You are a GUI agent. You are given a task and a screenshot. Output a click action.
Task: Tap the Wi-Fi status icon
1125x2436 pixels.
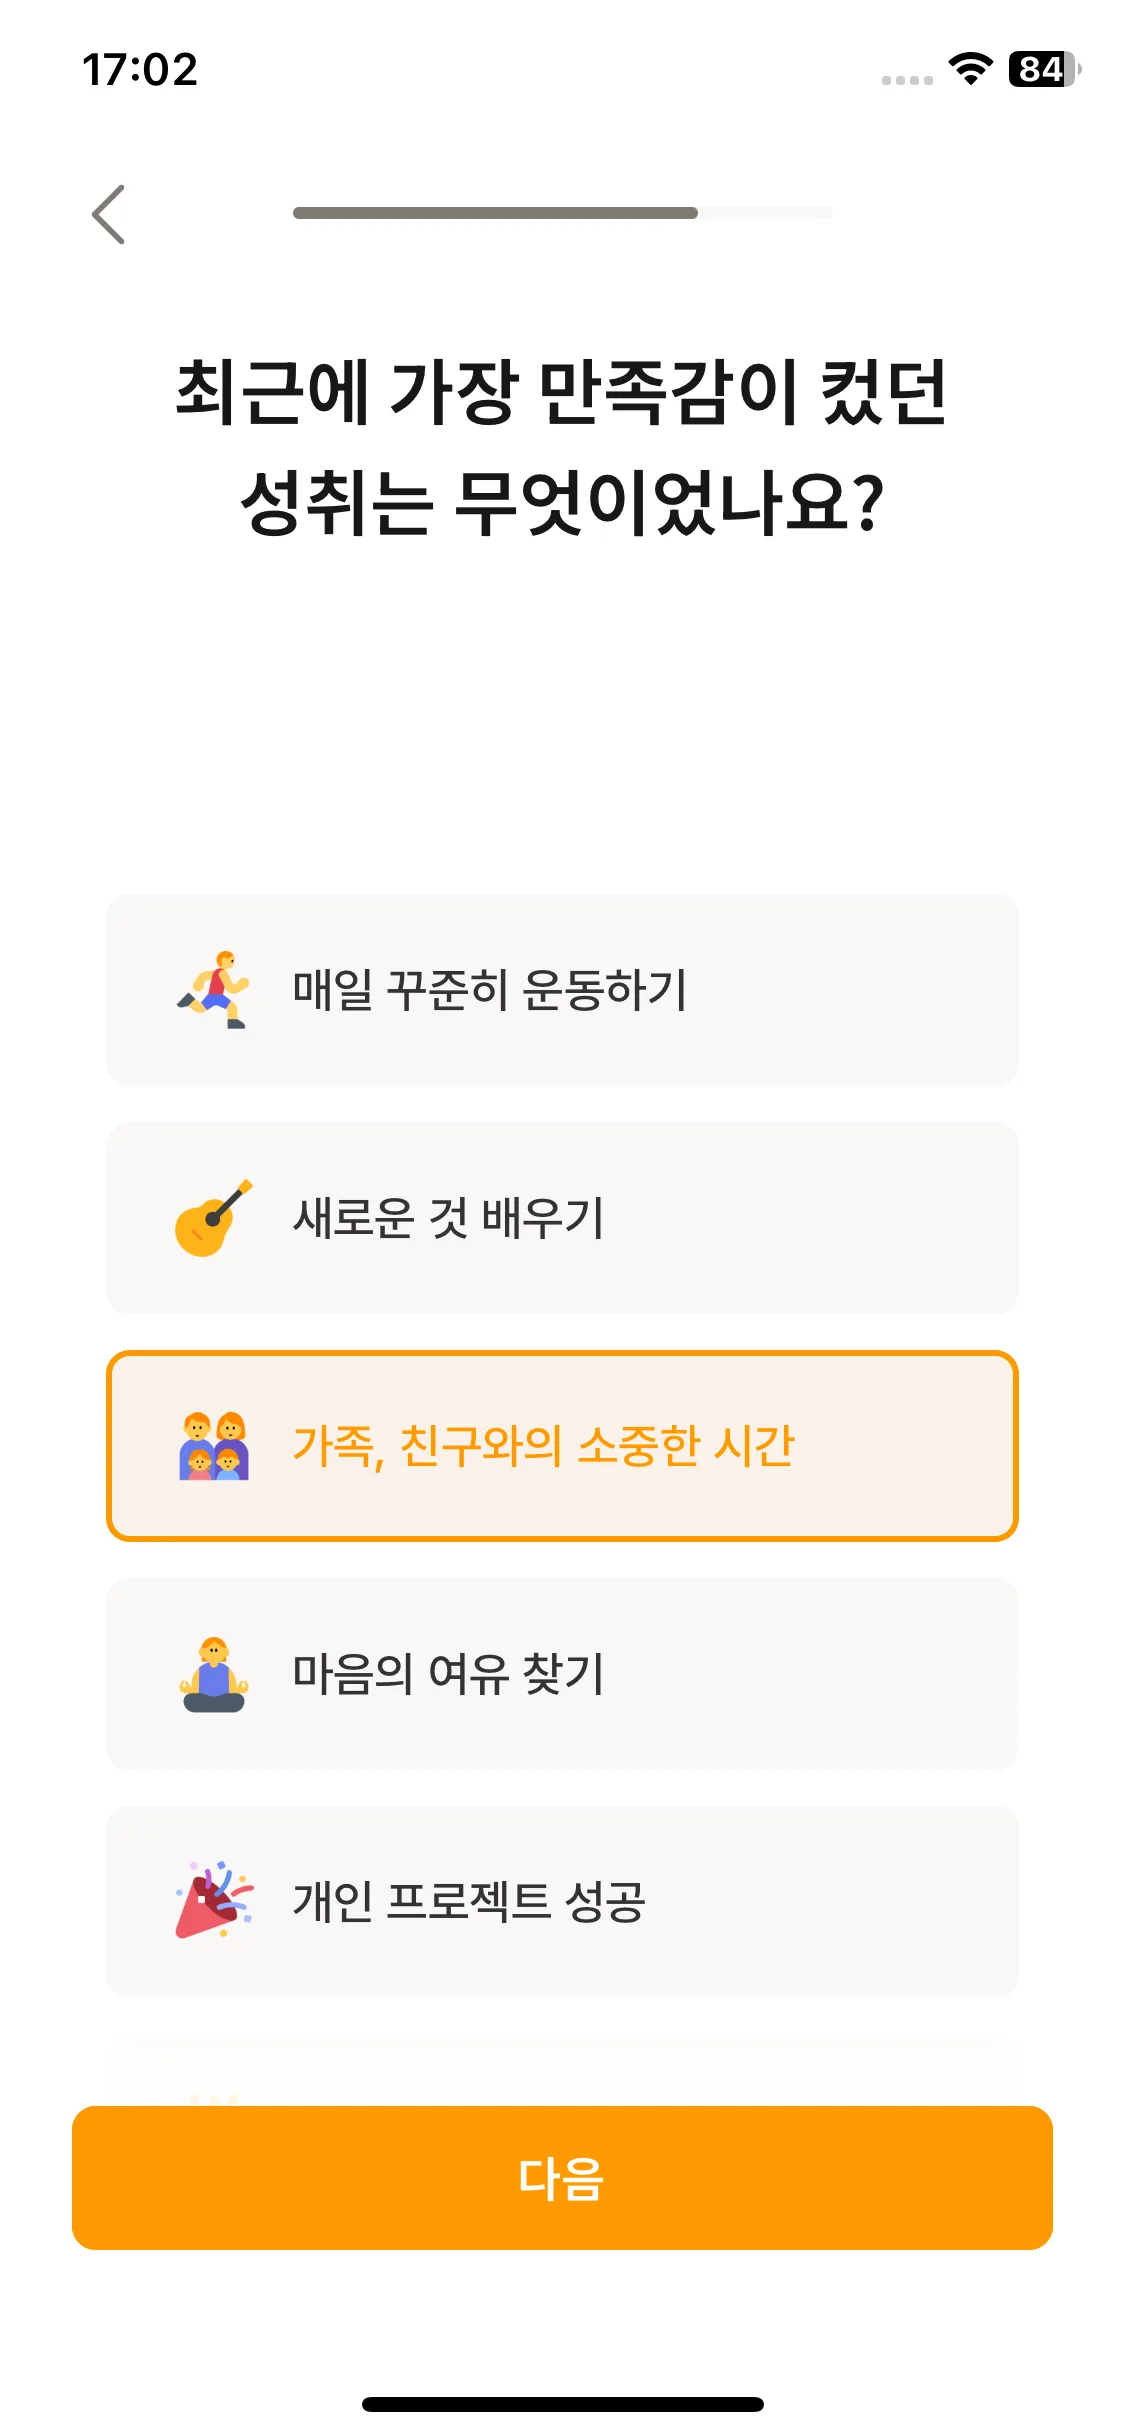click(970, 69)
